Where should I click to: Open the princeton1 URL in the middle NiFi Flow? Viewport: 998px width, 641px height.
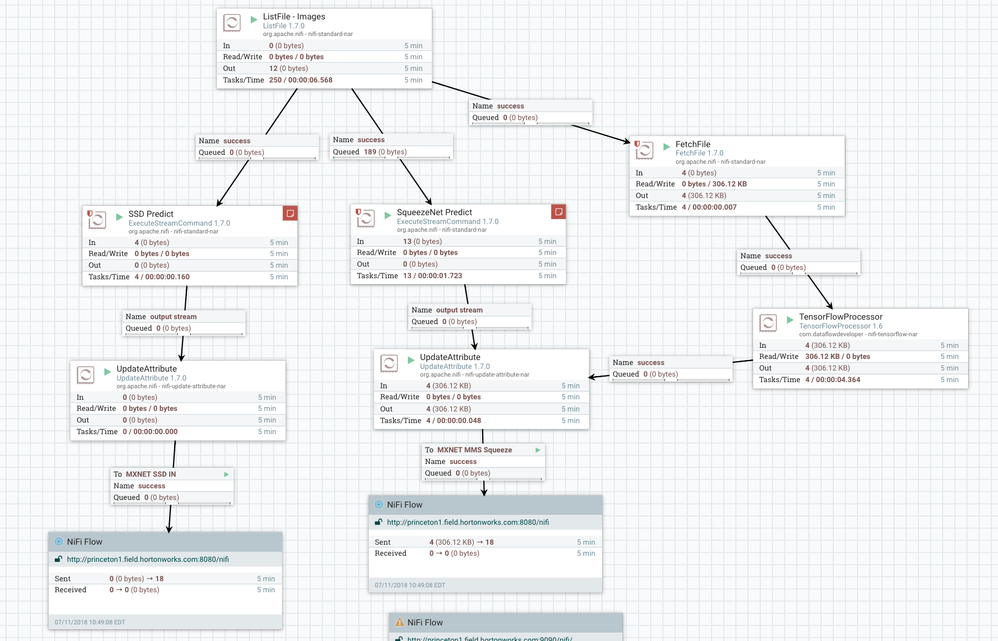point(468,523)
